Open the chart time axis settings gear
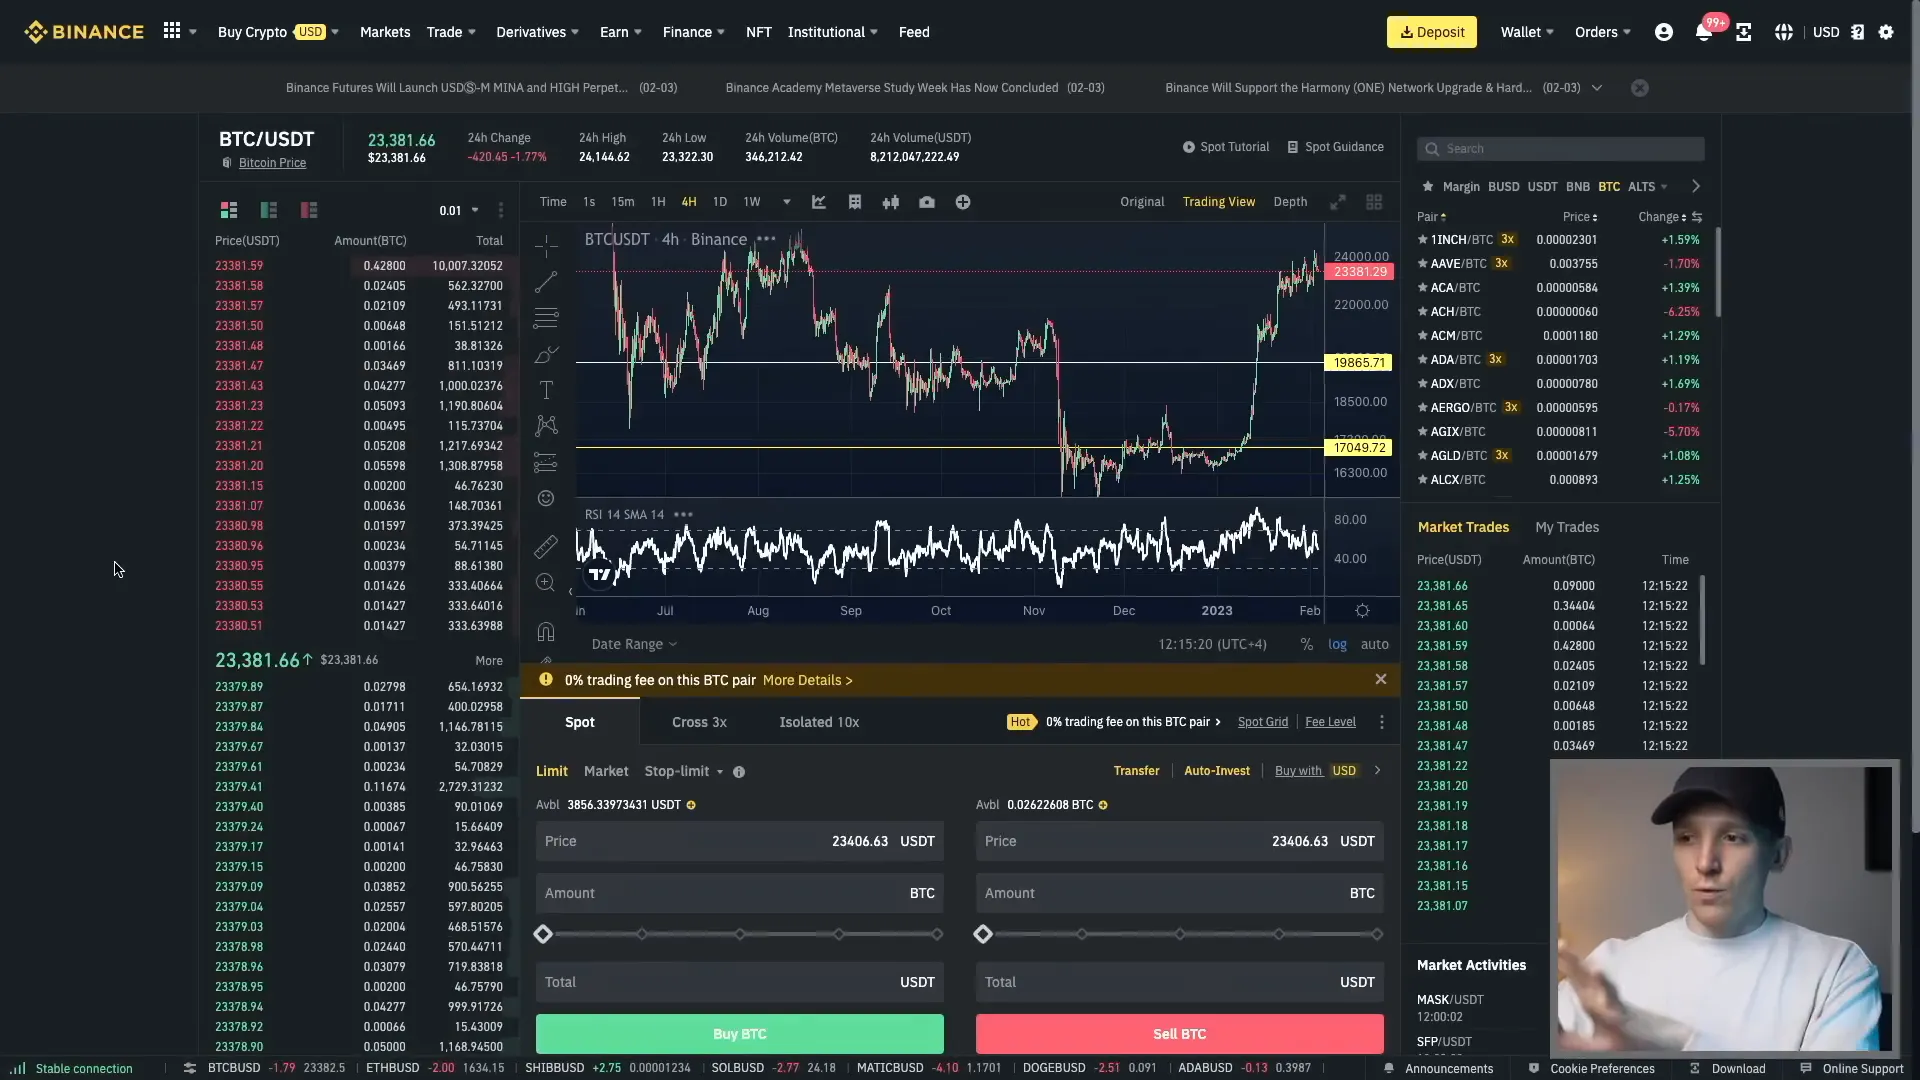 tap(1362, 610)
